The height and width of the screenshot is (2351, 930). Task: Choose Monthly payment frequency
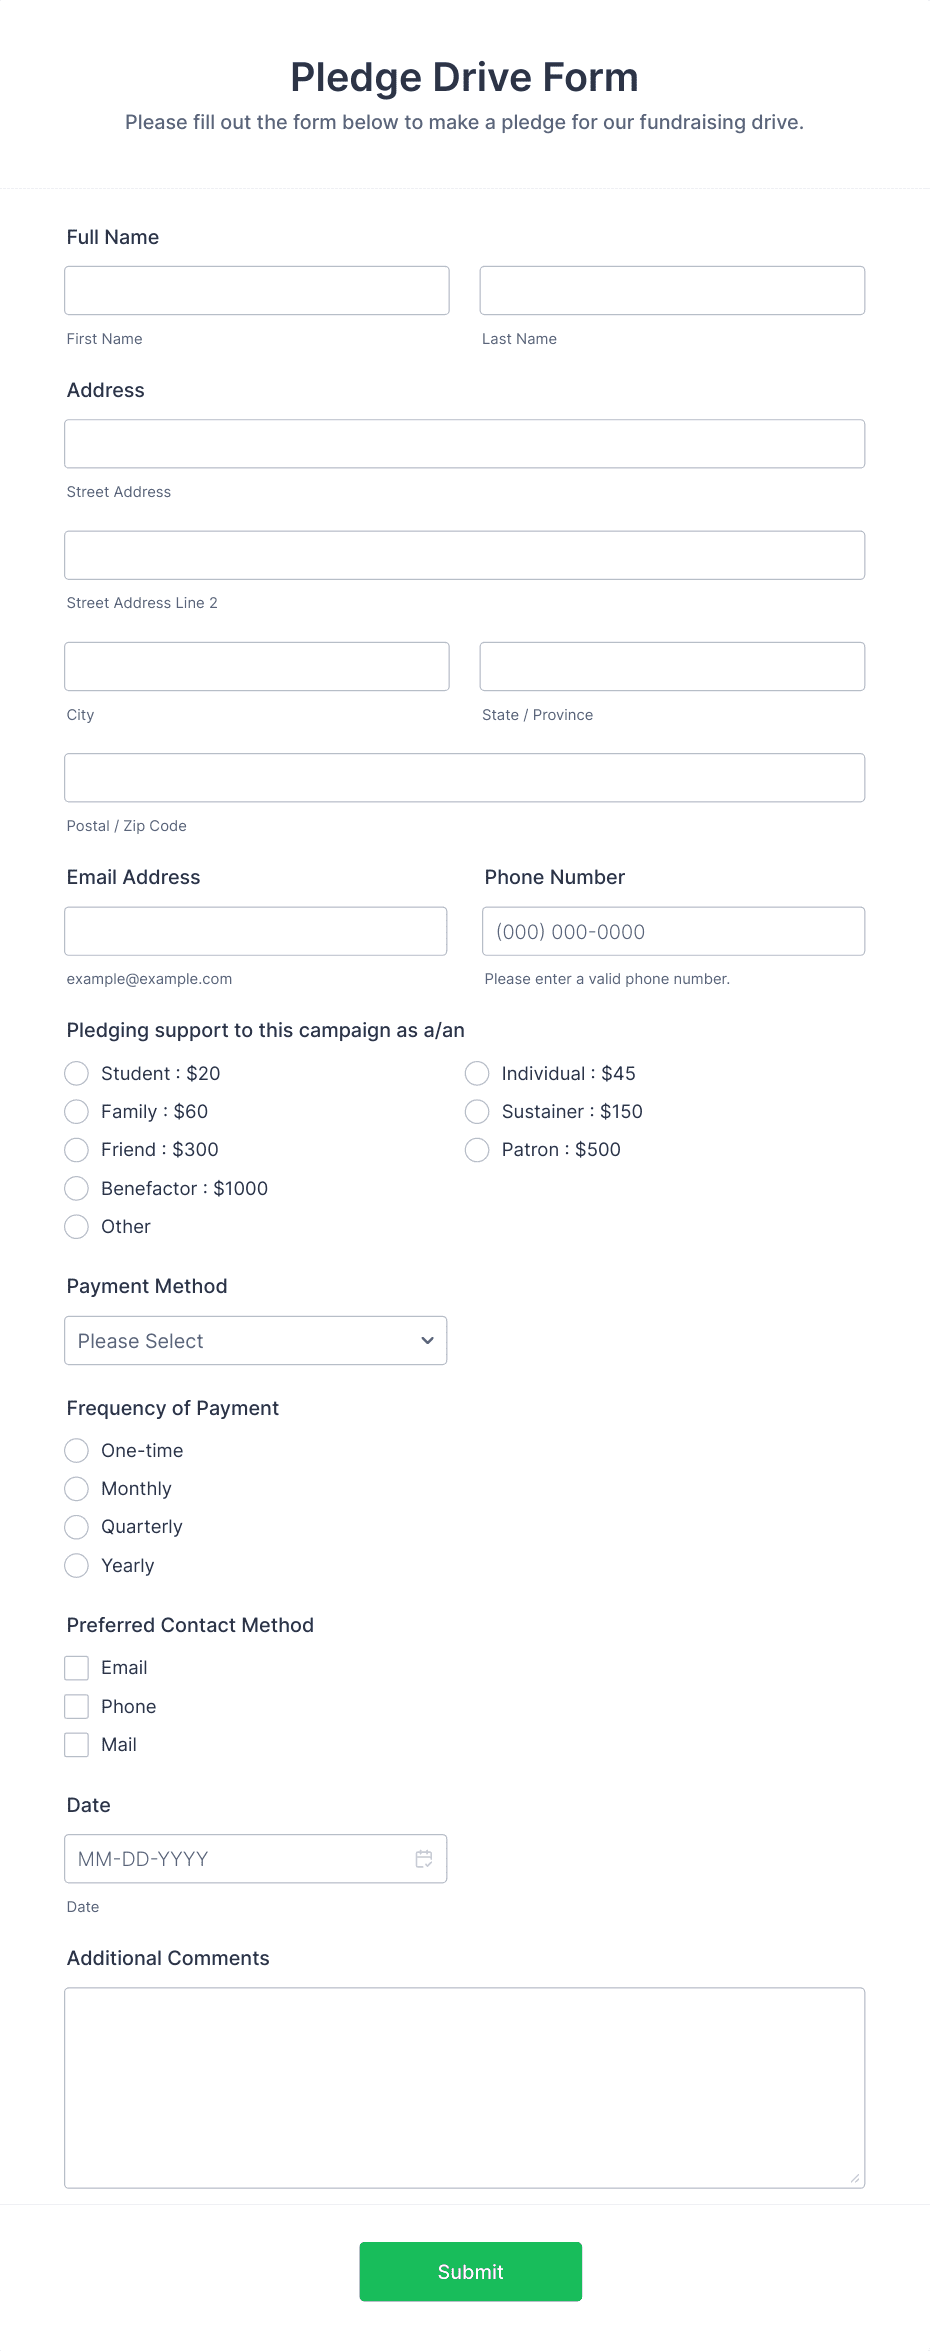point(76,1488)
